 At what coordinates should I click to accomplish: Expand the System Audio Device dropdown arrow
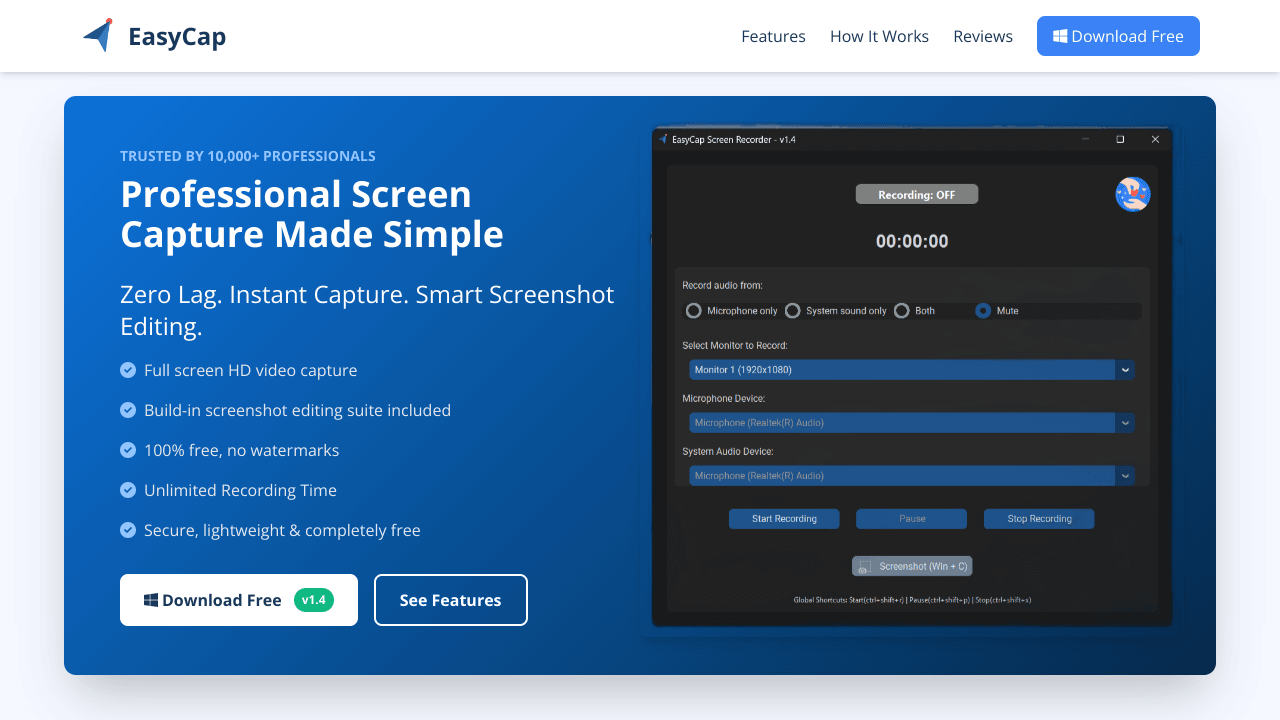click(1125, 476)
